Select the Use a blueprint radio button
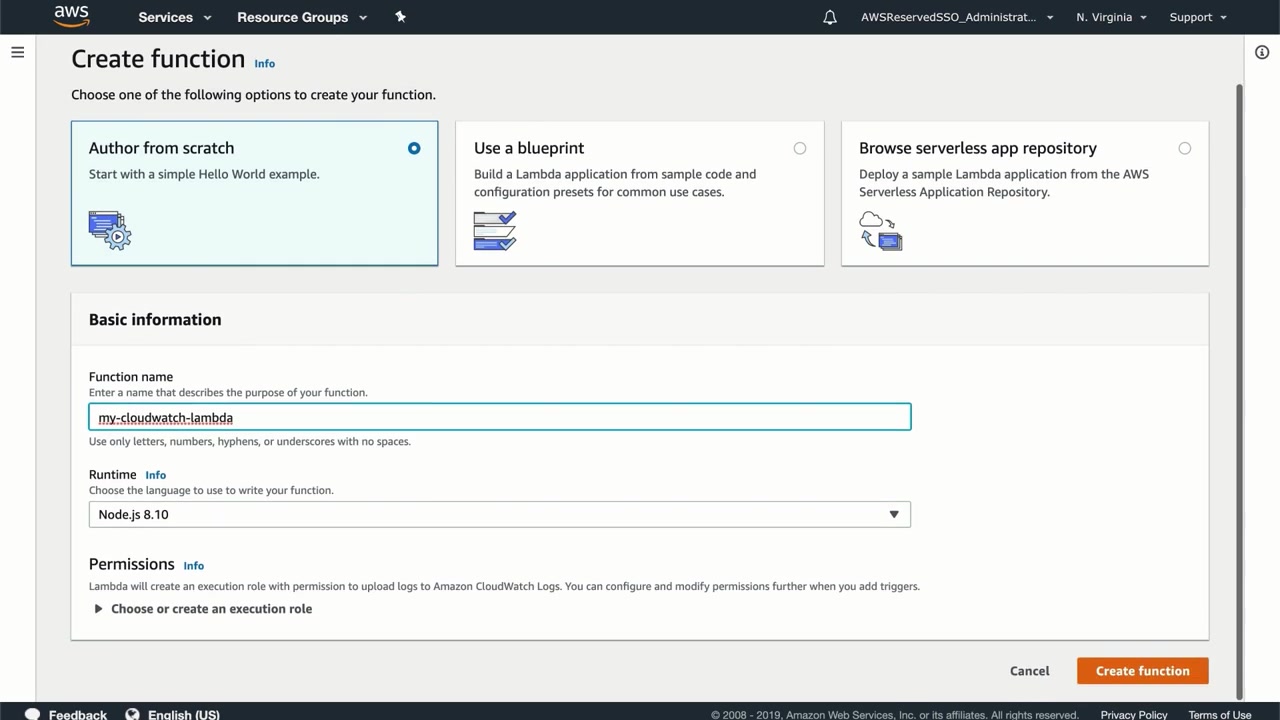Screen dimensions: 1280x720 (800, 148)
